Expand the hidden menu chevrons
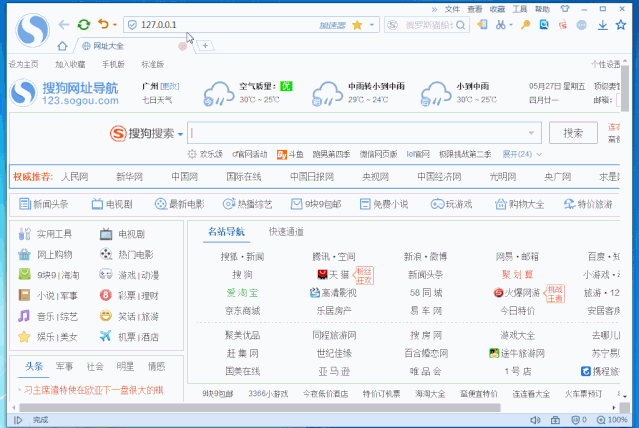Screen dimensions: 639x428 click(x=434, y=9)
